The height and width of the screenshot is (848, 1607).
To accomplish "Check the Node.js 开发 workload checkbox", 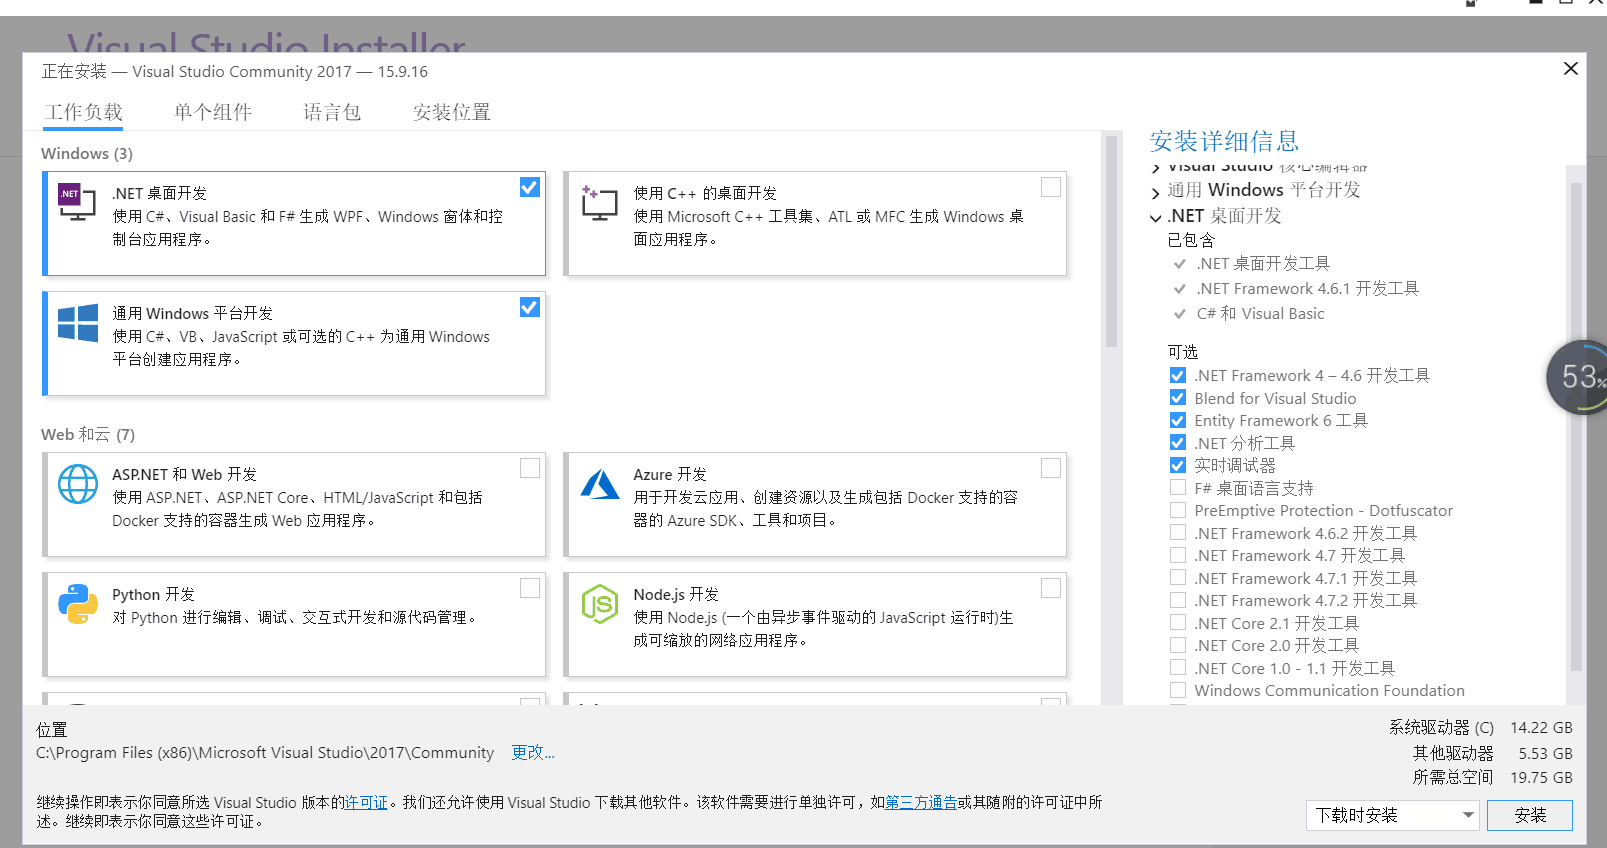I will [1051, 588].
